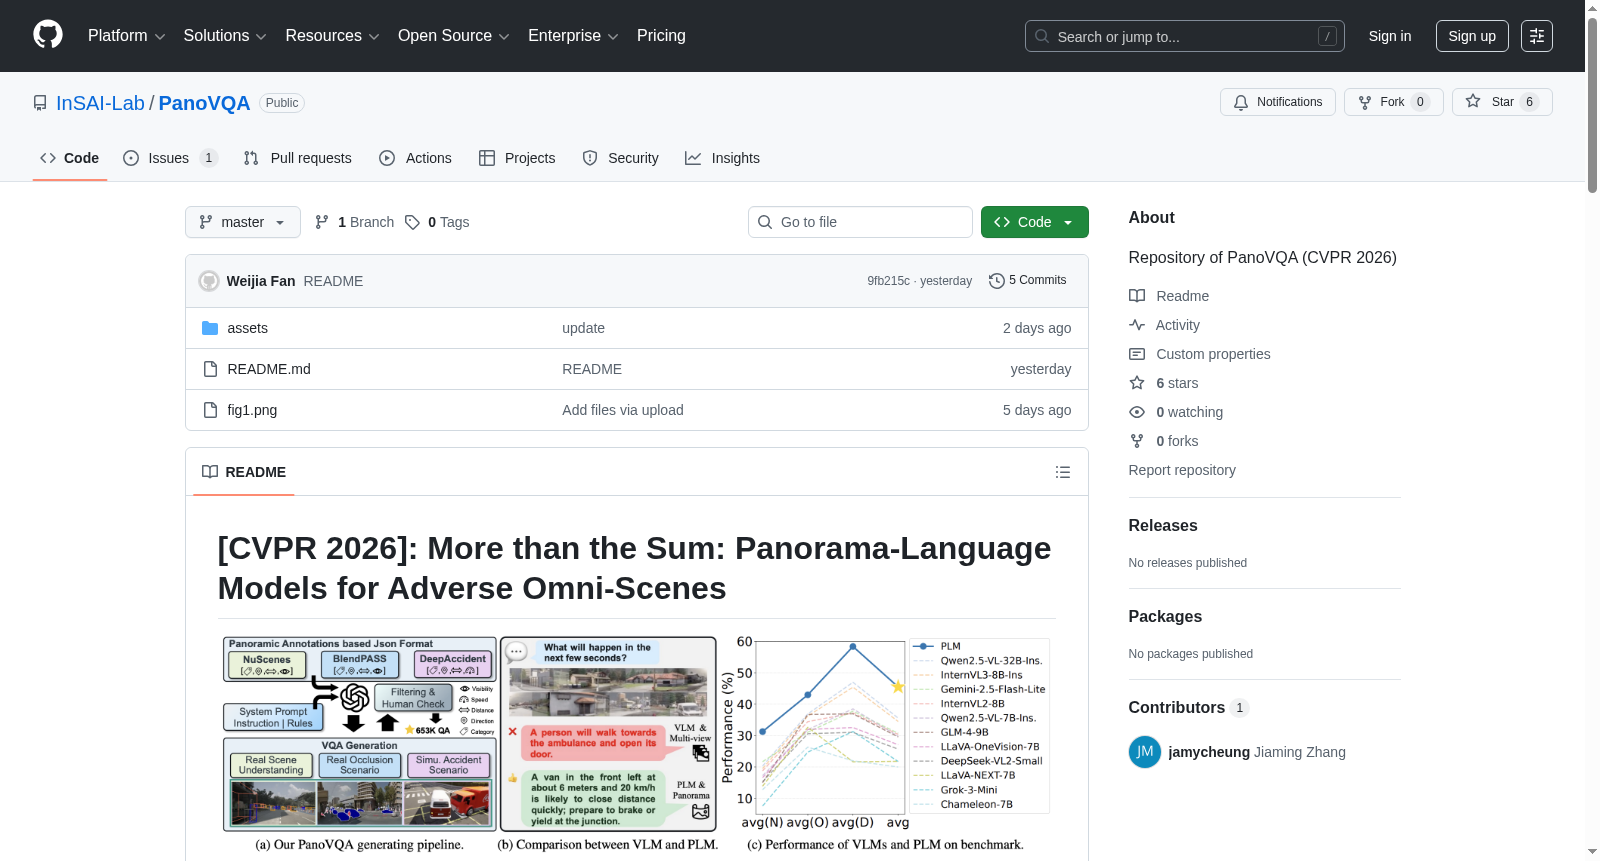Select the README tab heading
The width and height of the screenshot is (1600, 861).
tap(244, 472)
